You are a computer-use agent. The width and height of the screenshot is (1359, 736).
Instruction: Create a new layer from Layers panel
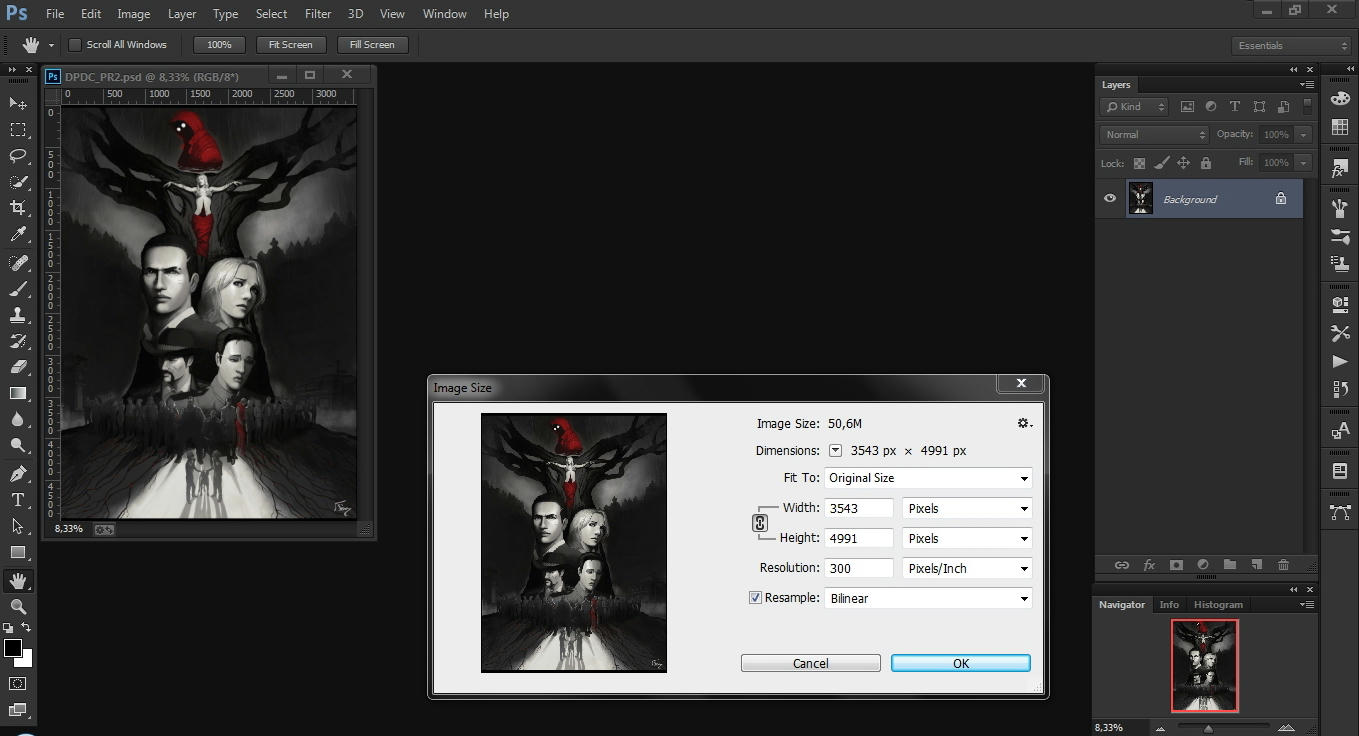[x=1256, y=565]
